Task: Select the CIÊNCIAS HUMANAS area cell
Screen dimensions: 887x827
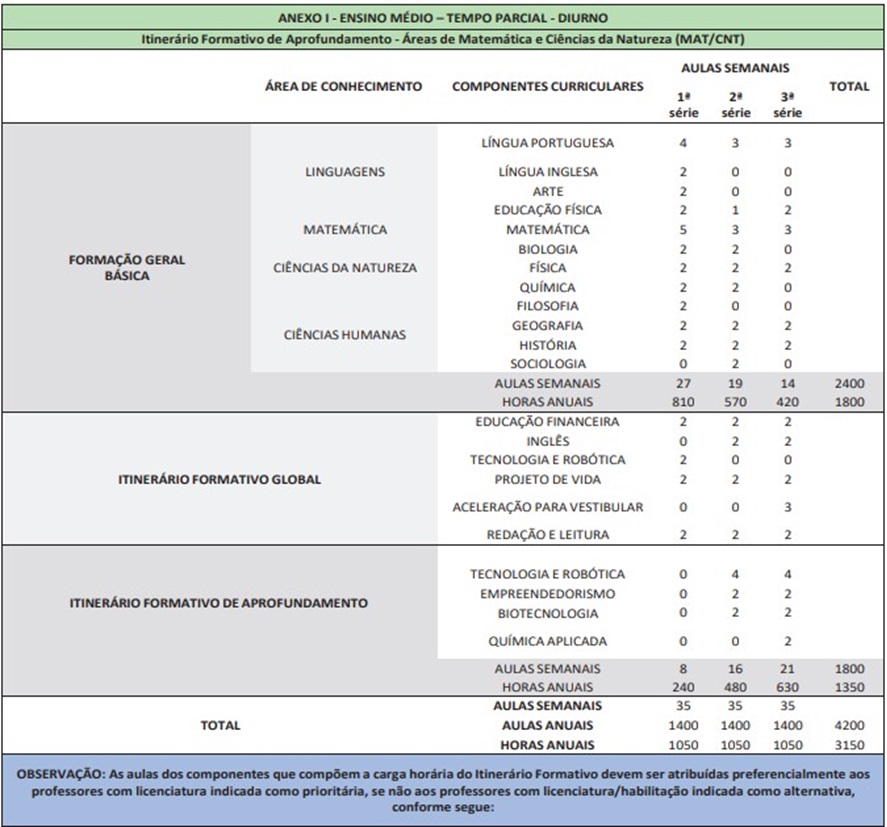Action: (x=344, y=335)
